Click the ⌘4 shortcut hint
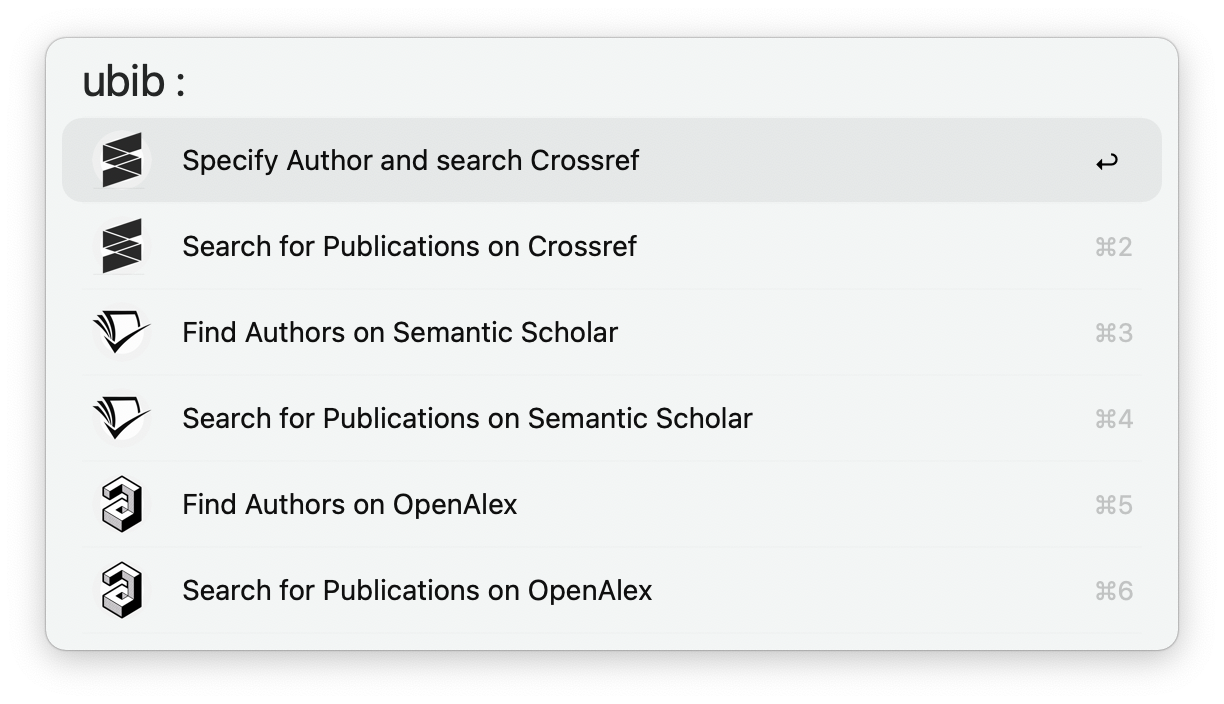This screenshot has width=1224, height=704. point(1113,419)
